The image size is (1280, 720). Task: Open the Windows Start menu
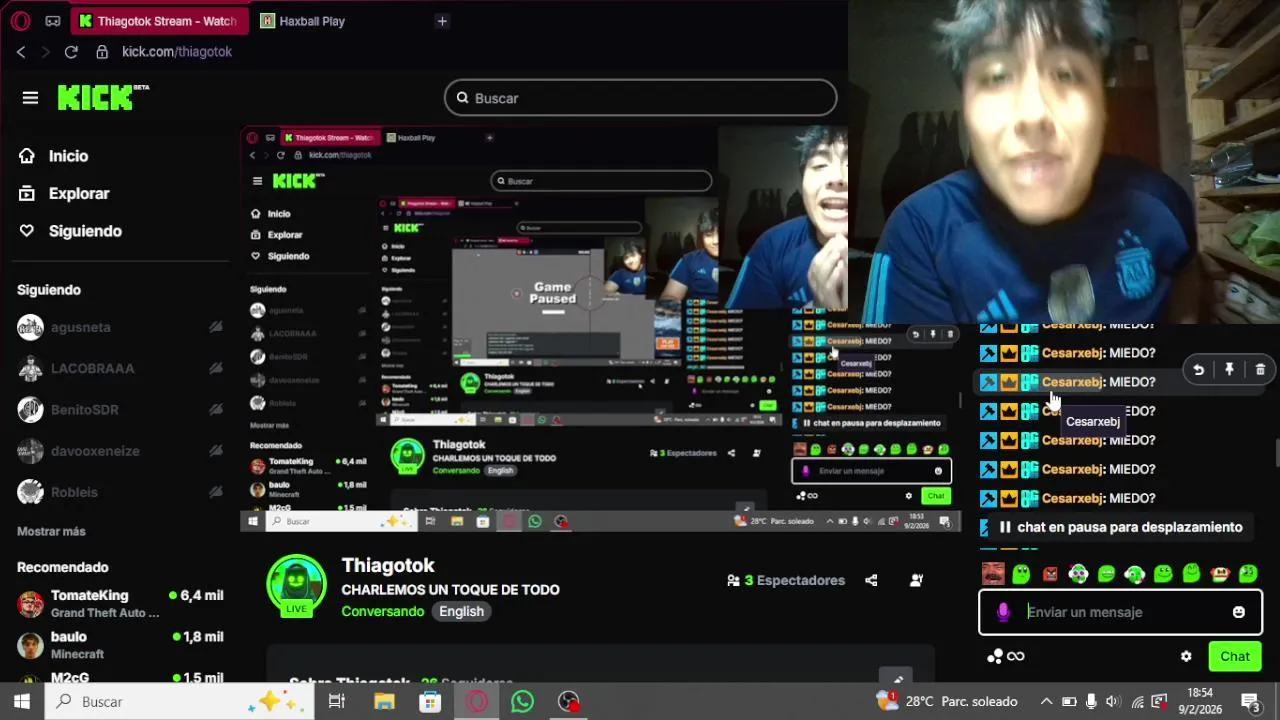pos(22,701)
